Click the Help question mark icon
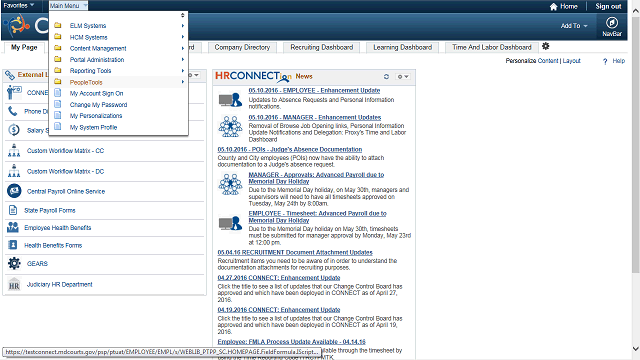The height and width of the screenshot is (360, 640). (605, 61)
